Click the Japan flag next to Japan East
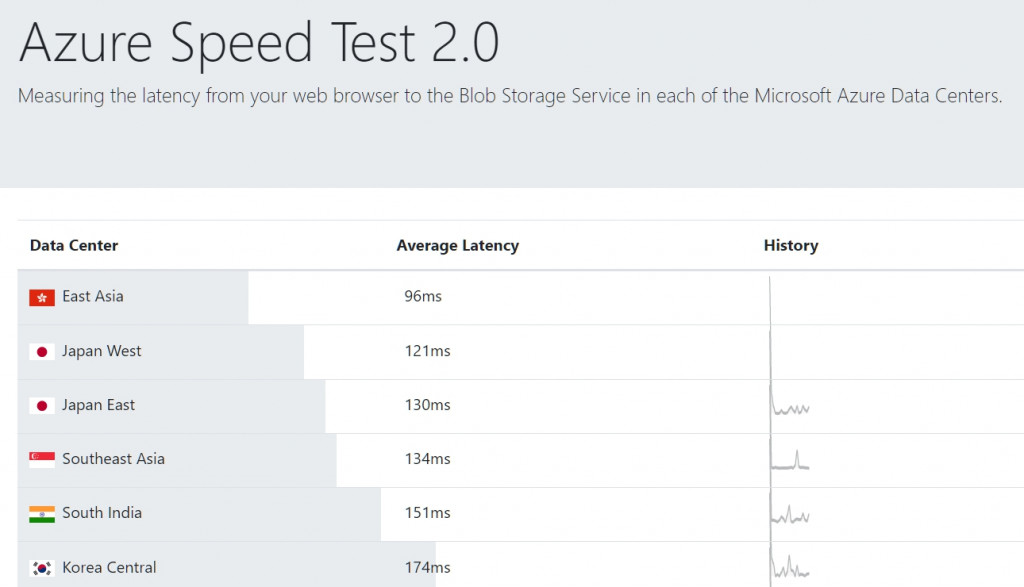The image size is (1024, 587). click(42, 406)
